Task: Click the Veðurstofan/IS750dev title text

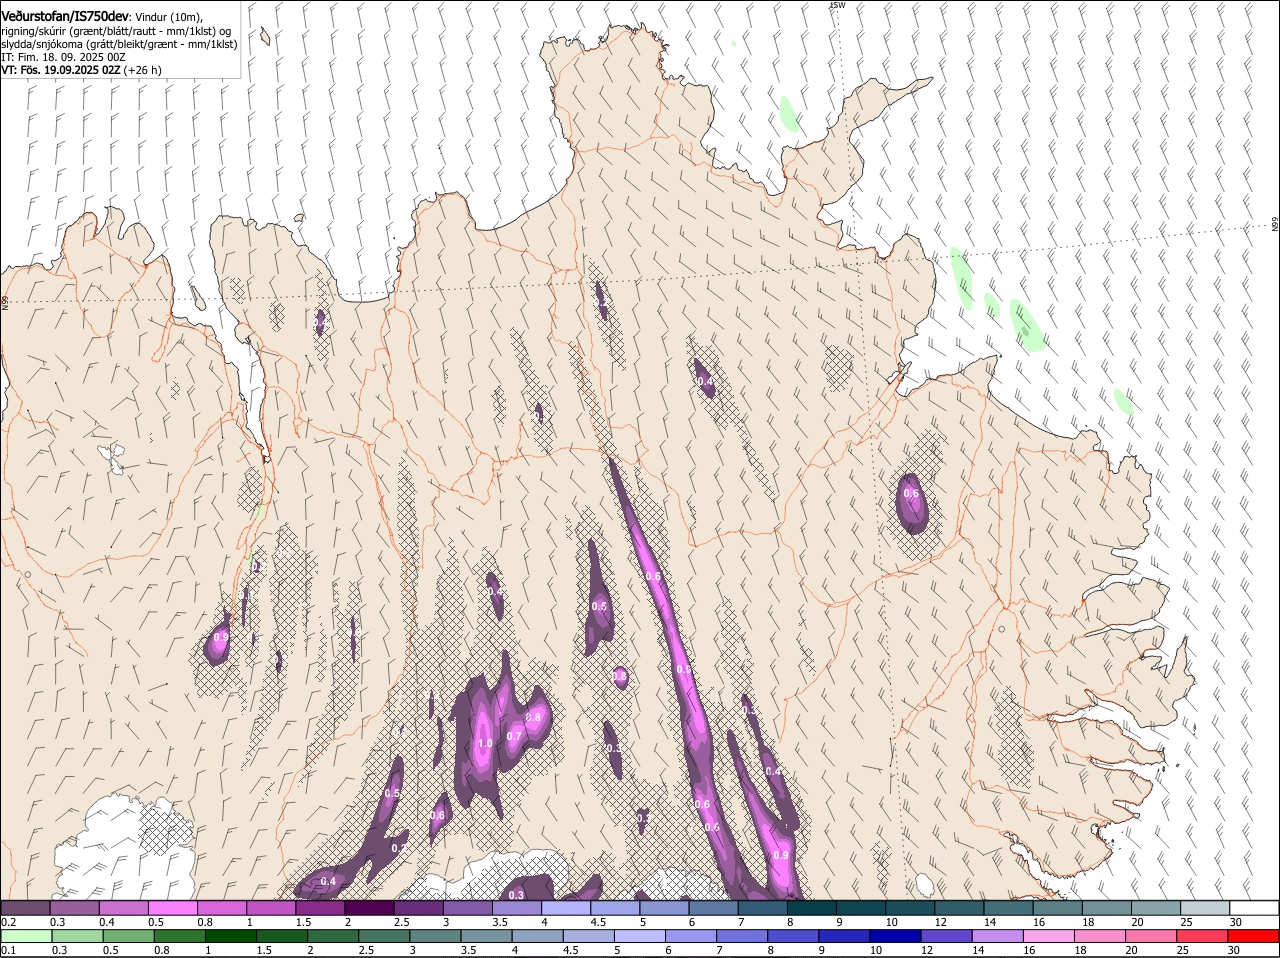Action: (x=65, y=16)
